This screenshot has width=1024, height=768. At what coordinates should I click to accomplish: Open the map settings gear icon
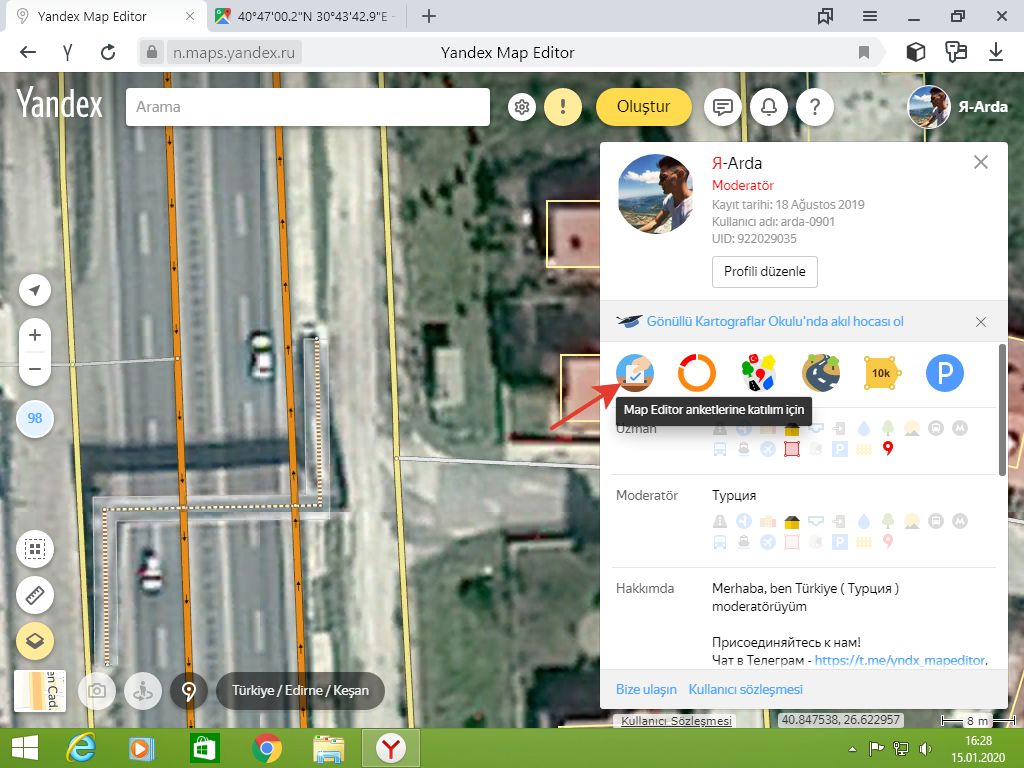coord(522,106)
